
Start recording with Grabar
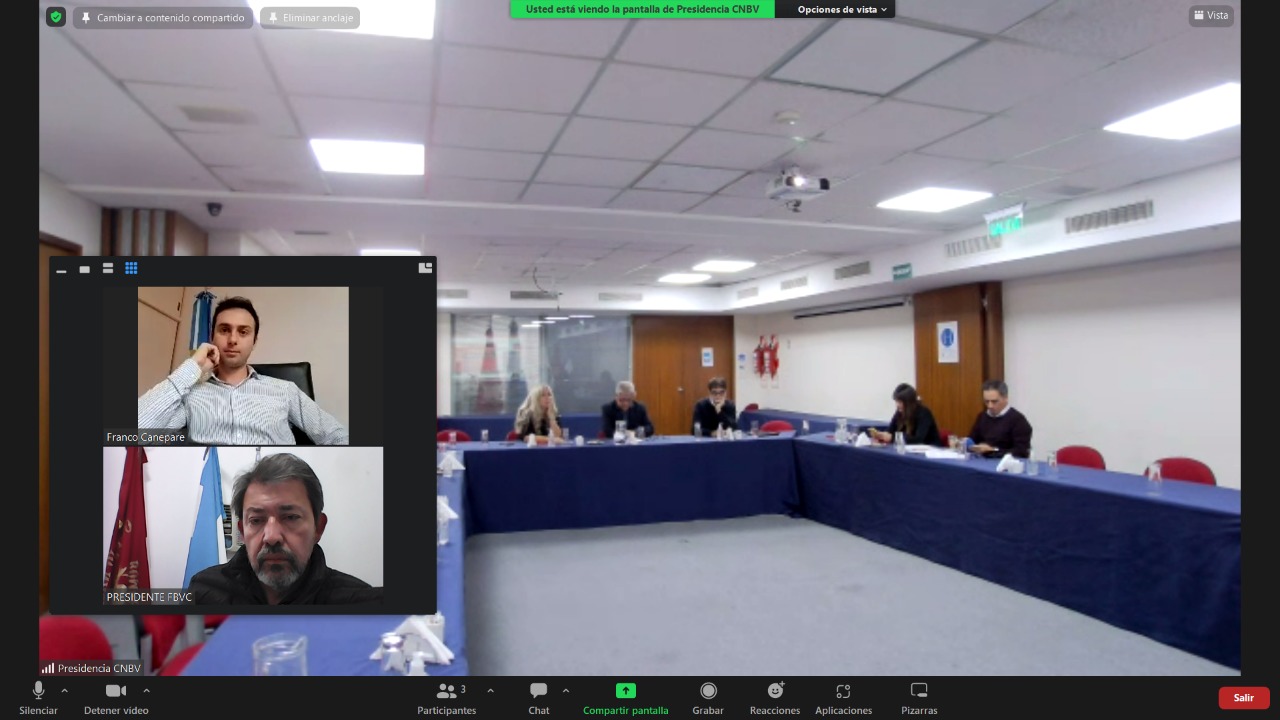click(708, 698)
